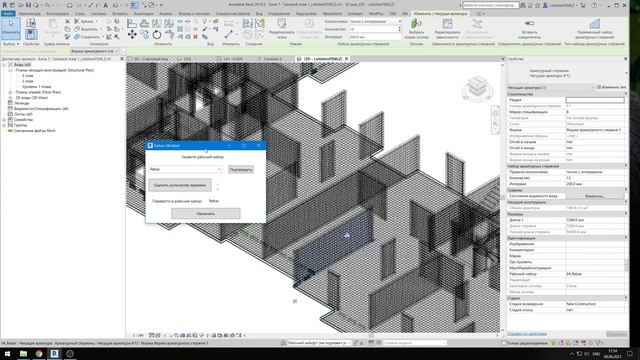640x360 pixels.
Task: Click the Align tool in Modify panel
Action: coord(132,24)
